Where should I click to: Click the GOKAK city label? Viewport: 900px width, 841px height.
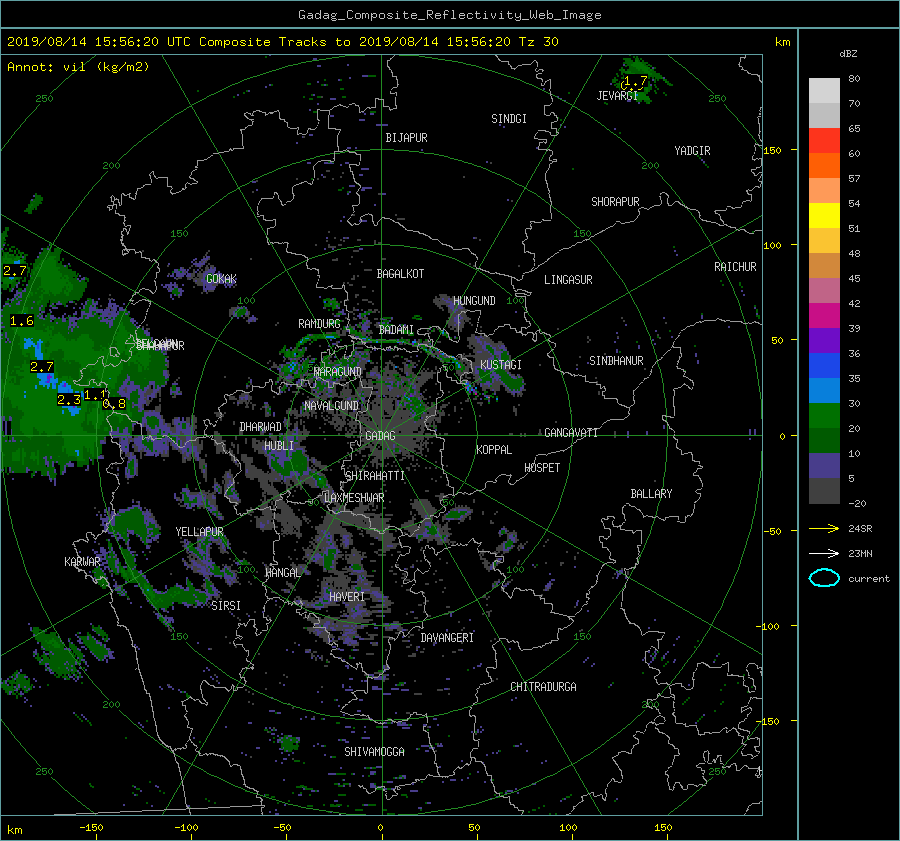click(x=221, y=279)
